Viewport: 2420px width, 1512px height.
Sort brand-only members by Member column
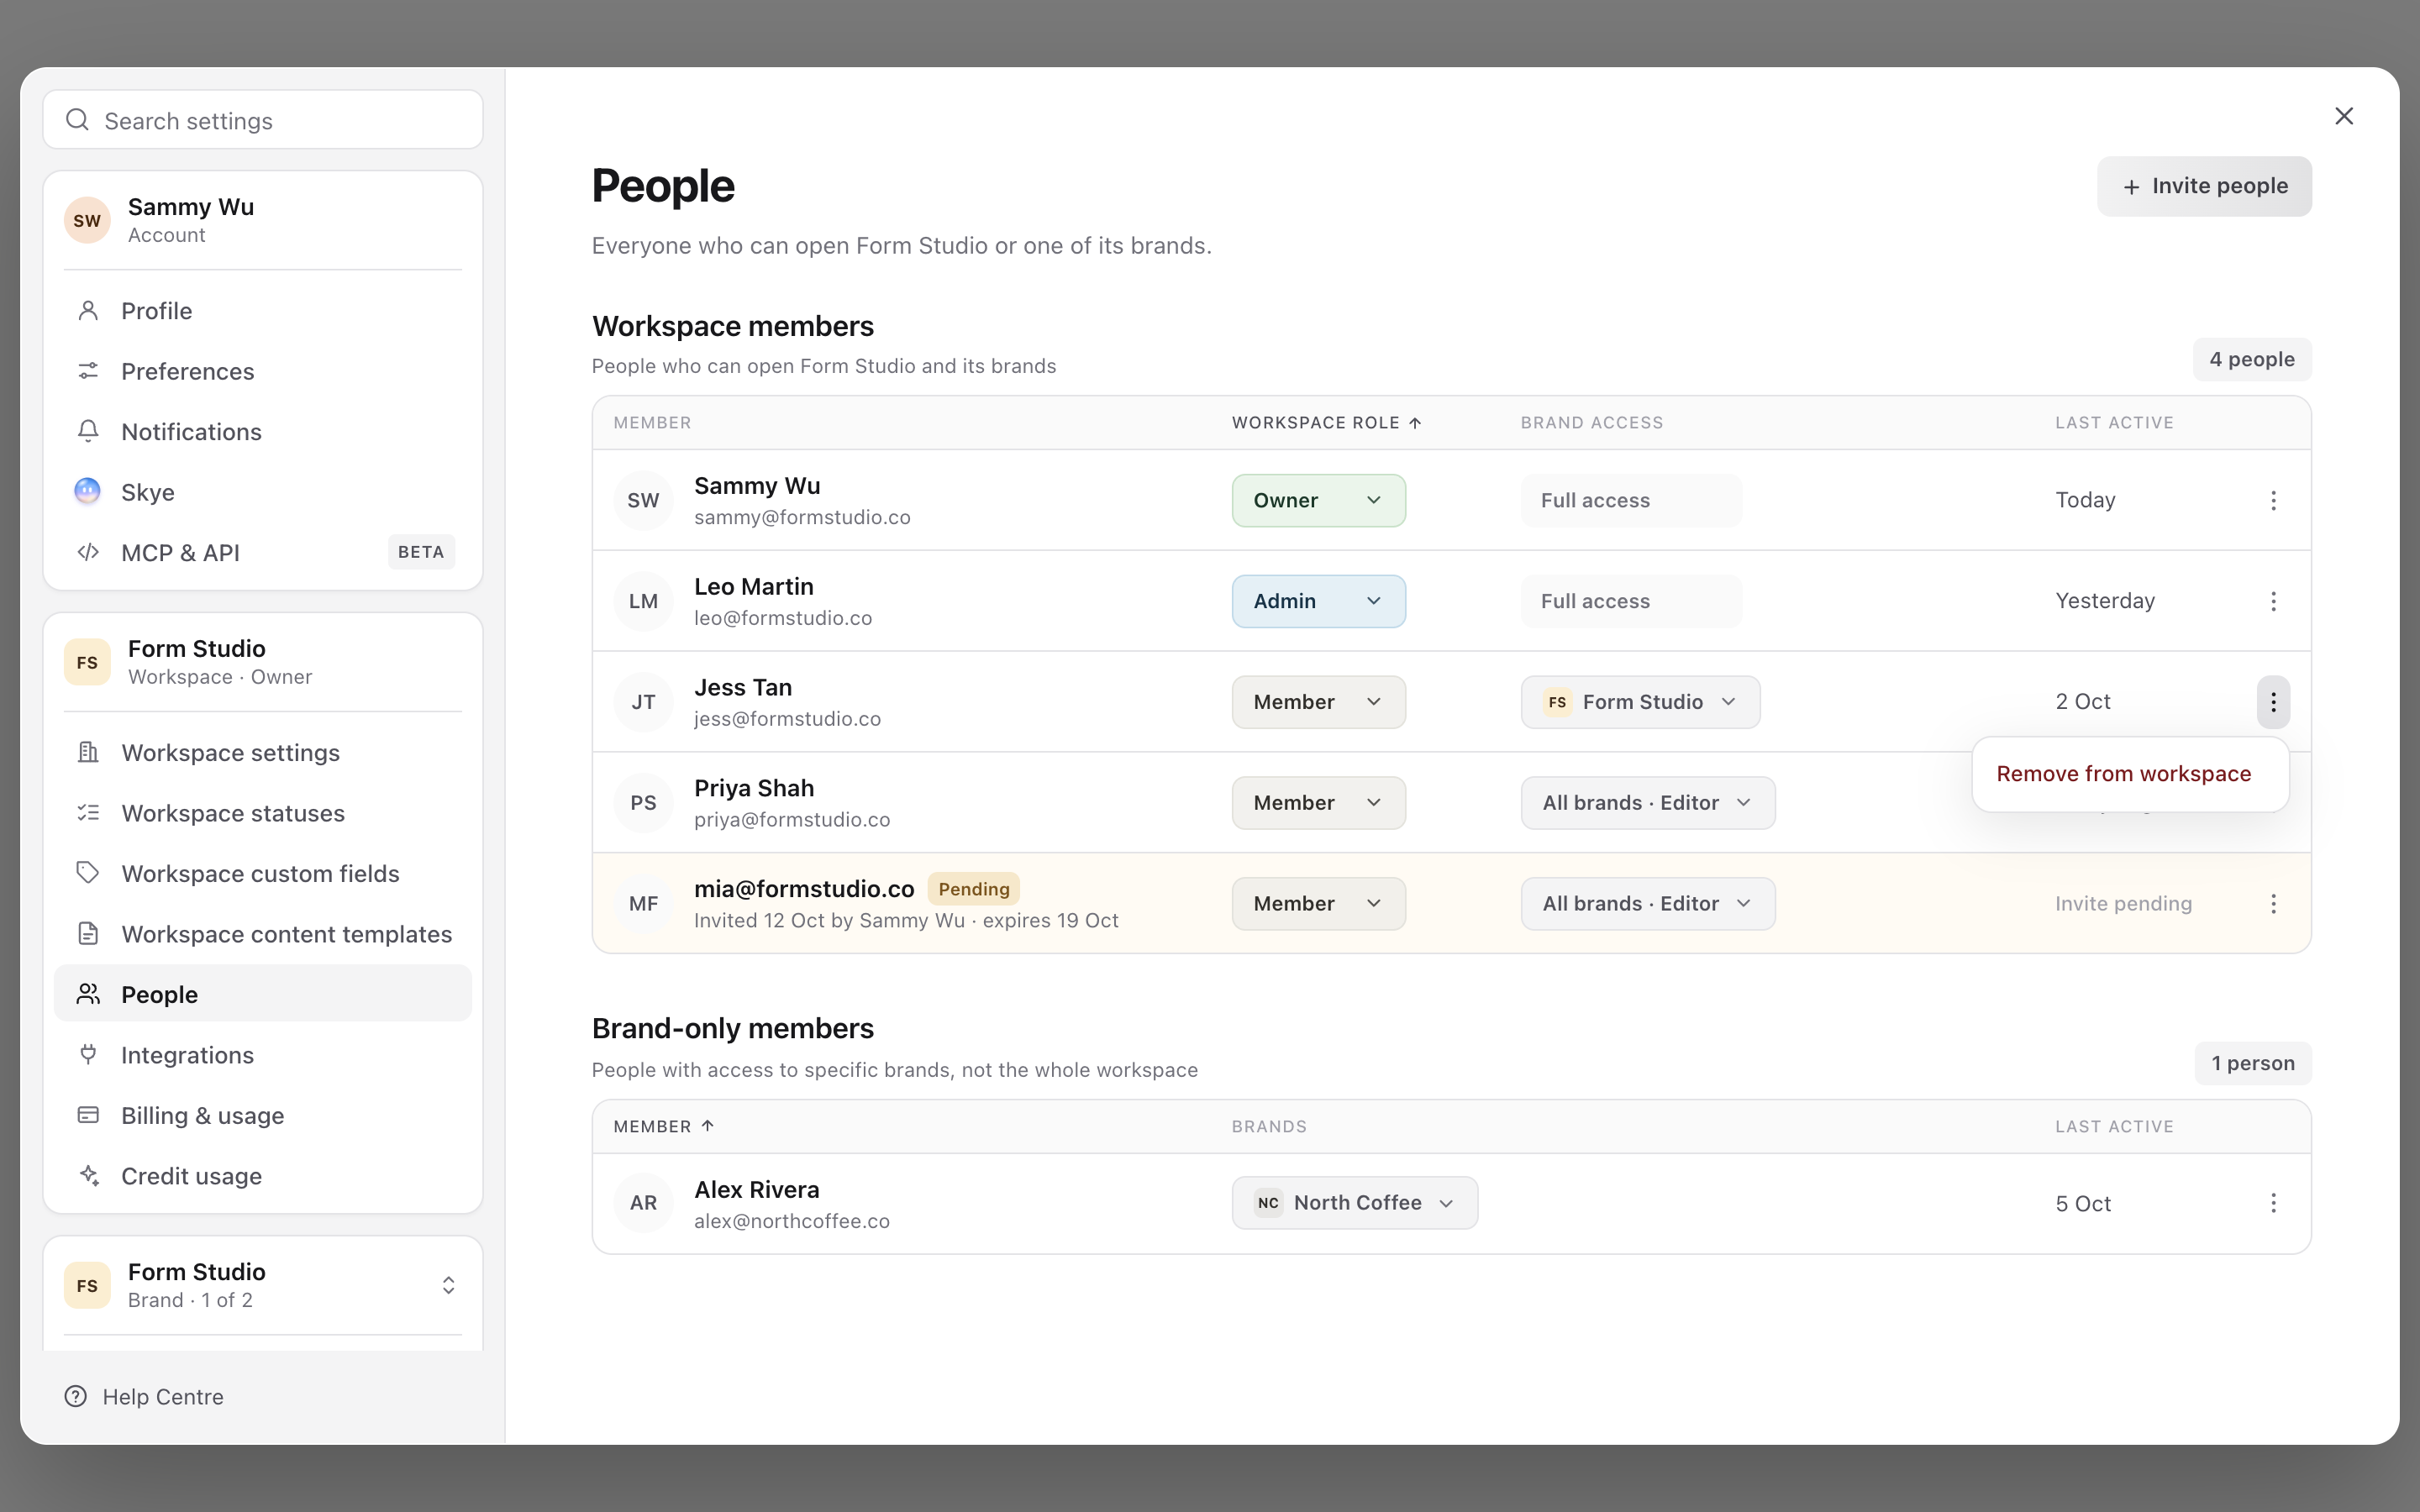tap(664, 1127)
